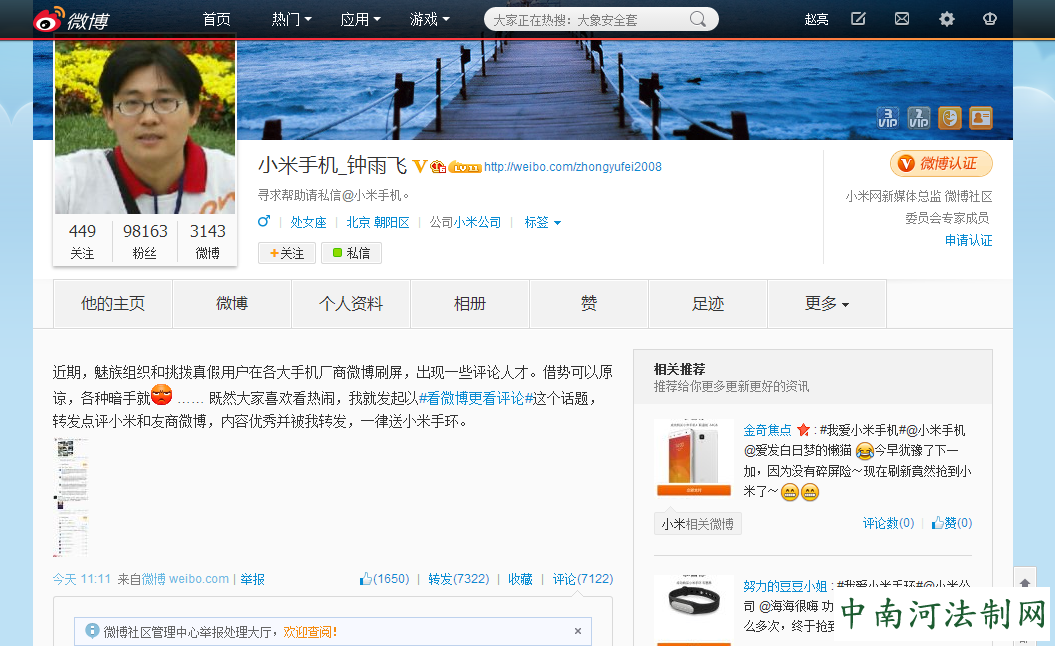The image size is (1055, 646).
Task: Open the Mi Band product thumbnail
Action: [694, 610]
